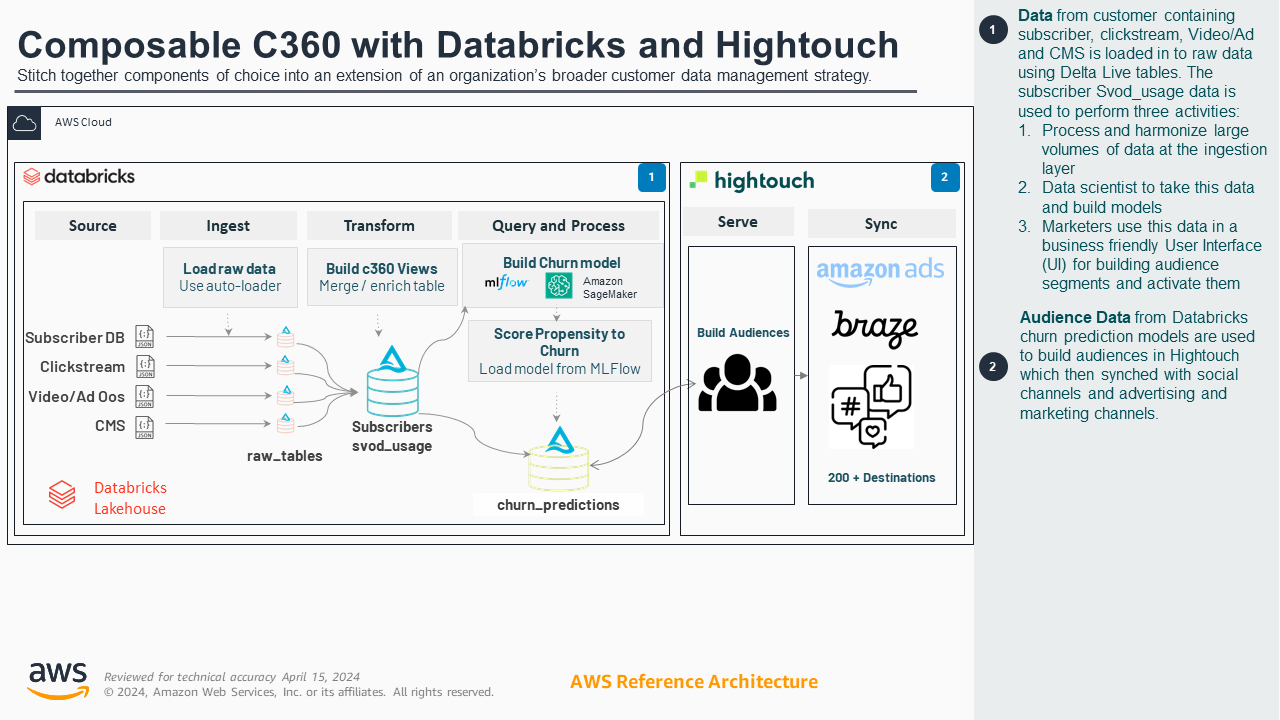
Task: Click the AWS Cloud icon
Action: [24, 123]
